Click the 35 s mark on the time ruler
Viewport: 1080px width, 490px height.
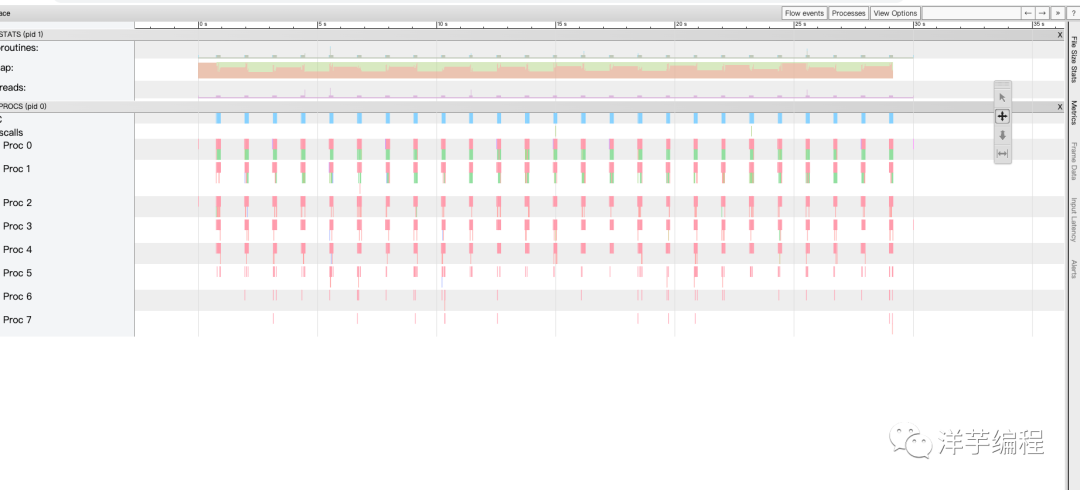click(x=1037, y=24)
